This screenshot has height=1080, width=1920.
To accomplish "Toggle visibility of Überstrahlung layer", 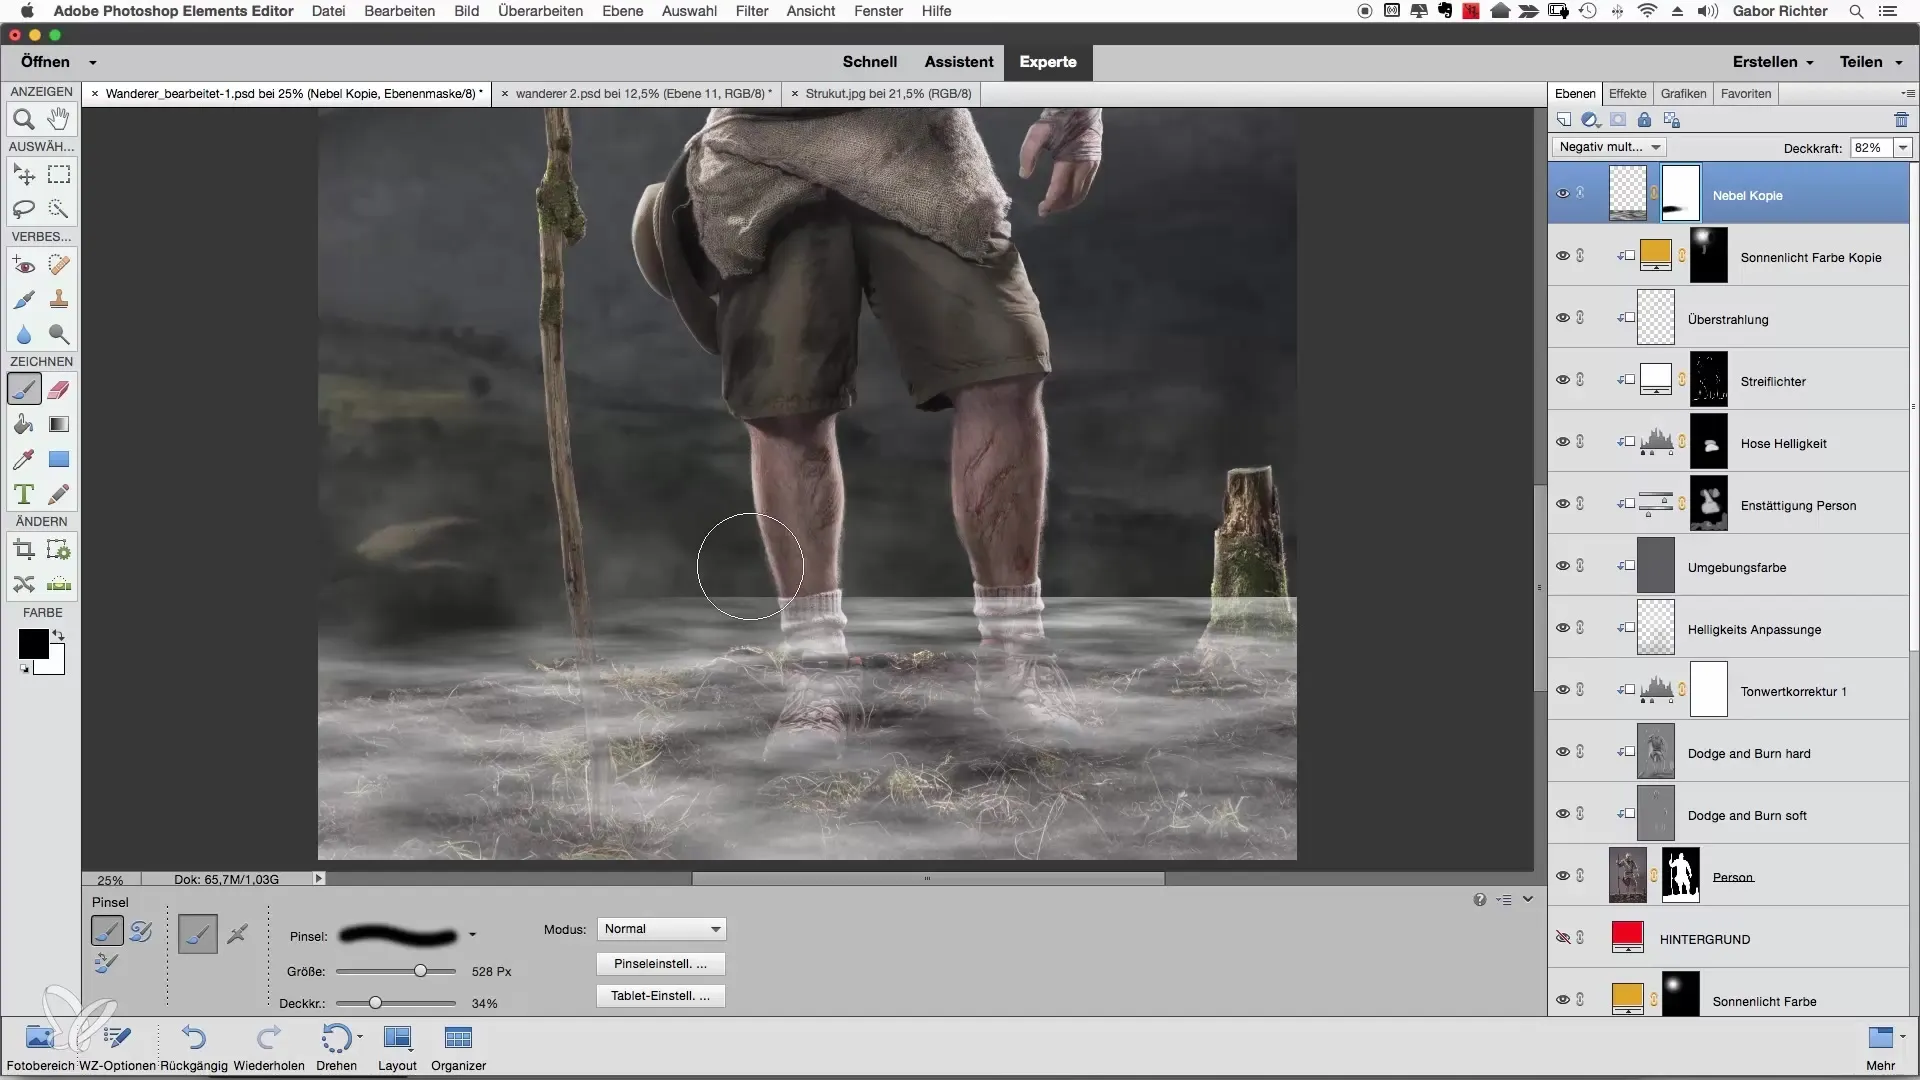I will (x=1562, y=318).
